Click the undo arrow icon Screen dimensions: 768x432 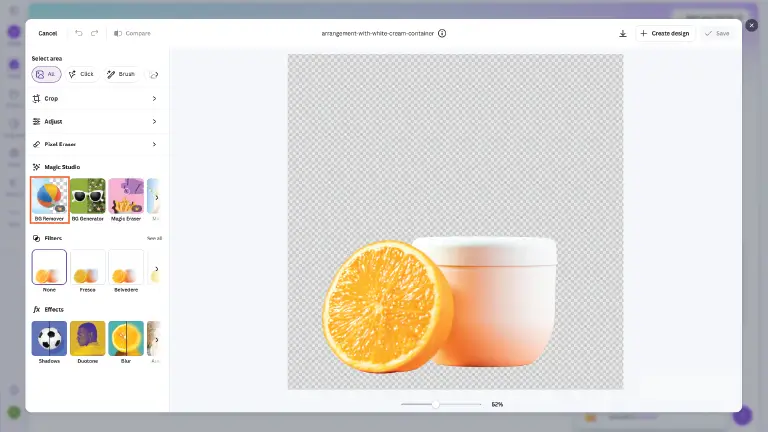tap(78, 33)
